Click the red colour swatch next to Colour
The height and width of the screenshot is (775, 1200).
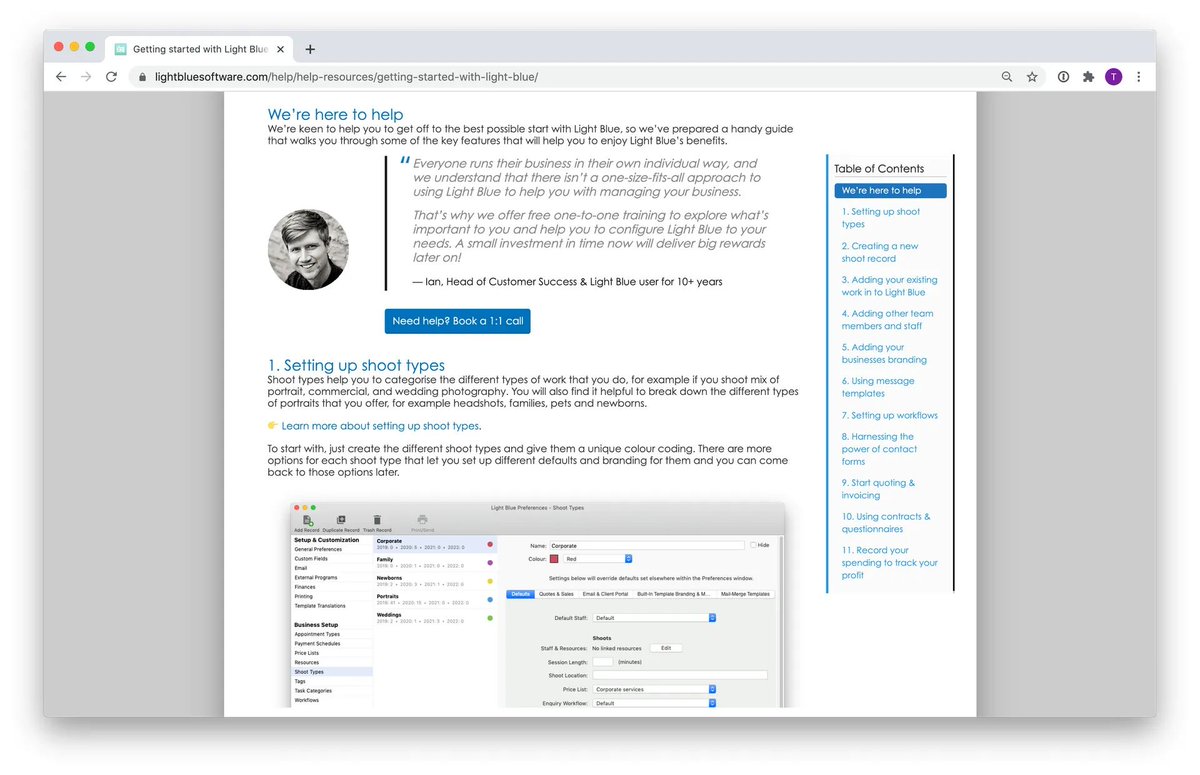tap(554, 559)
